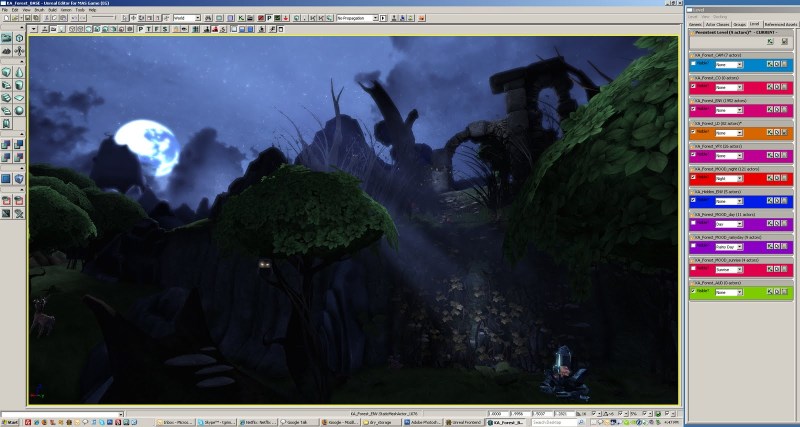Switch to Adobe Photoshop taskbar item

422,422
